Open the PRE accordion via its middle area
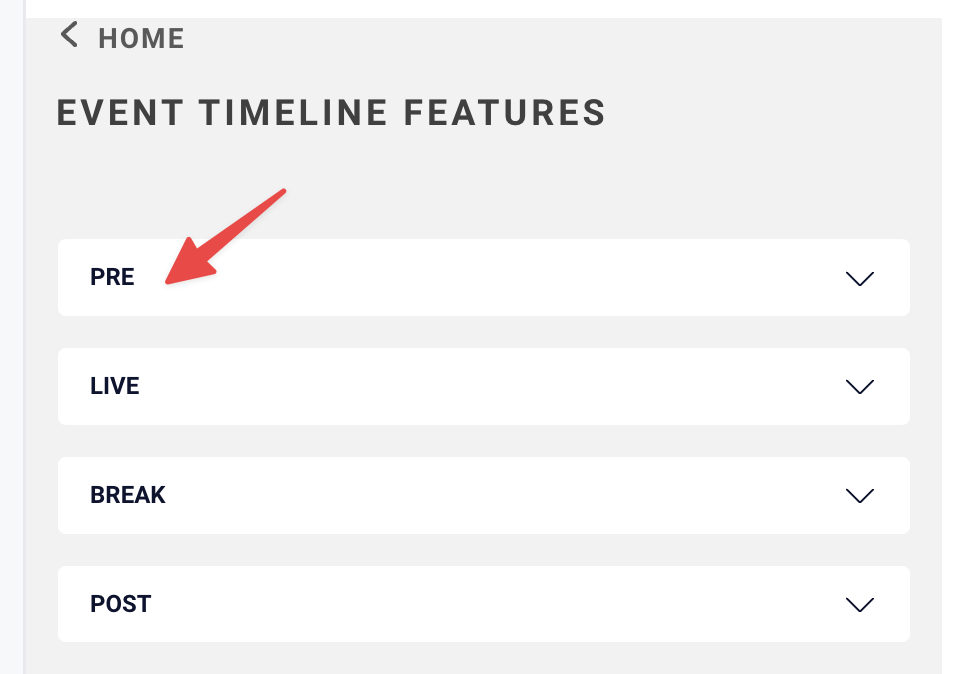Screen dimensions: 962x674 click(x=483, y=278)
